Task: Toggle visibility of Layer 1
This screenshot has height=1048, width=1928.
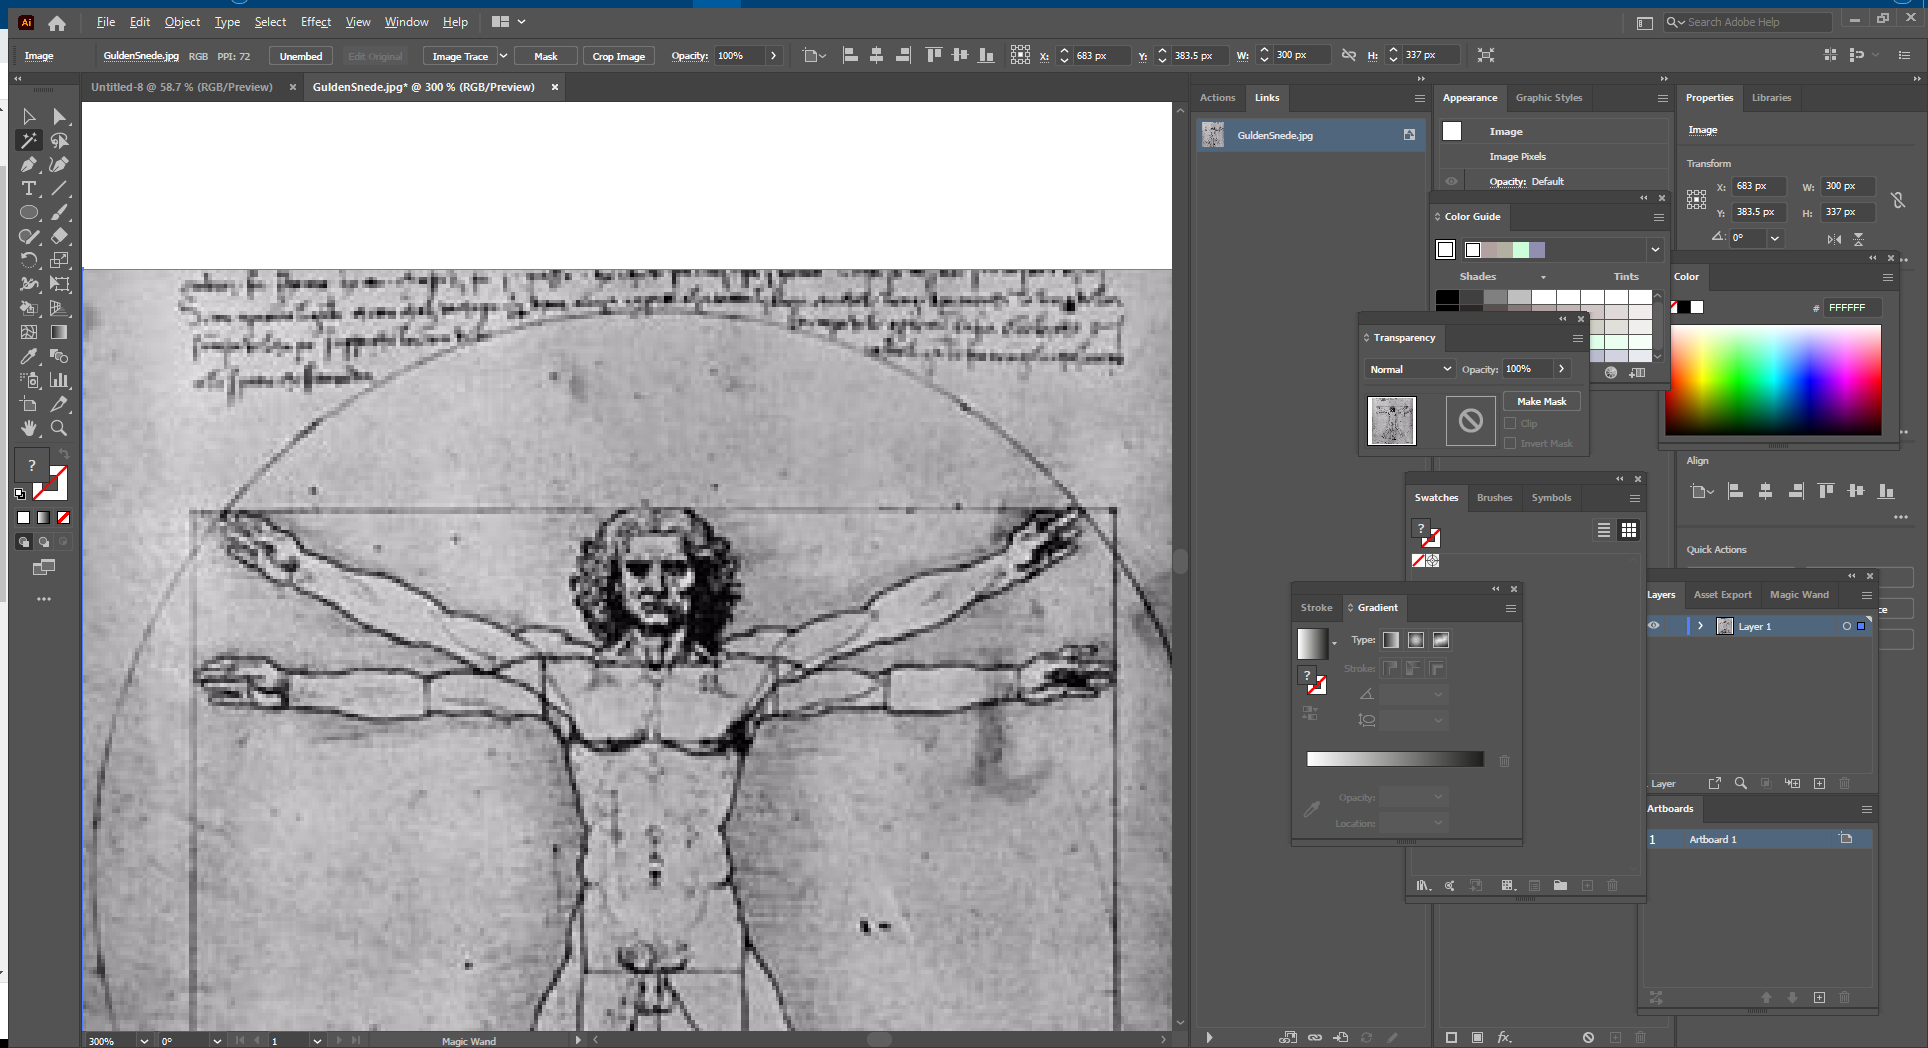Action: coord(1654,626)
